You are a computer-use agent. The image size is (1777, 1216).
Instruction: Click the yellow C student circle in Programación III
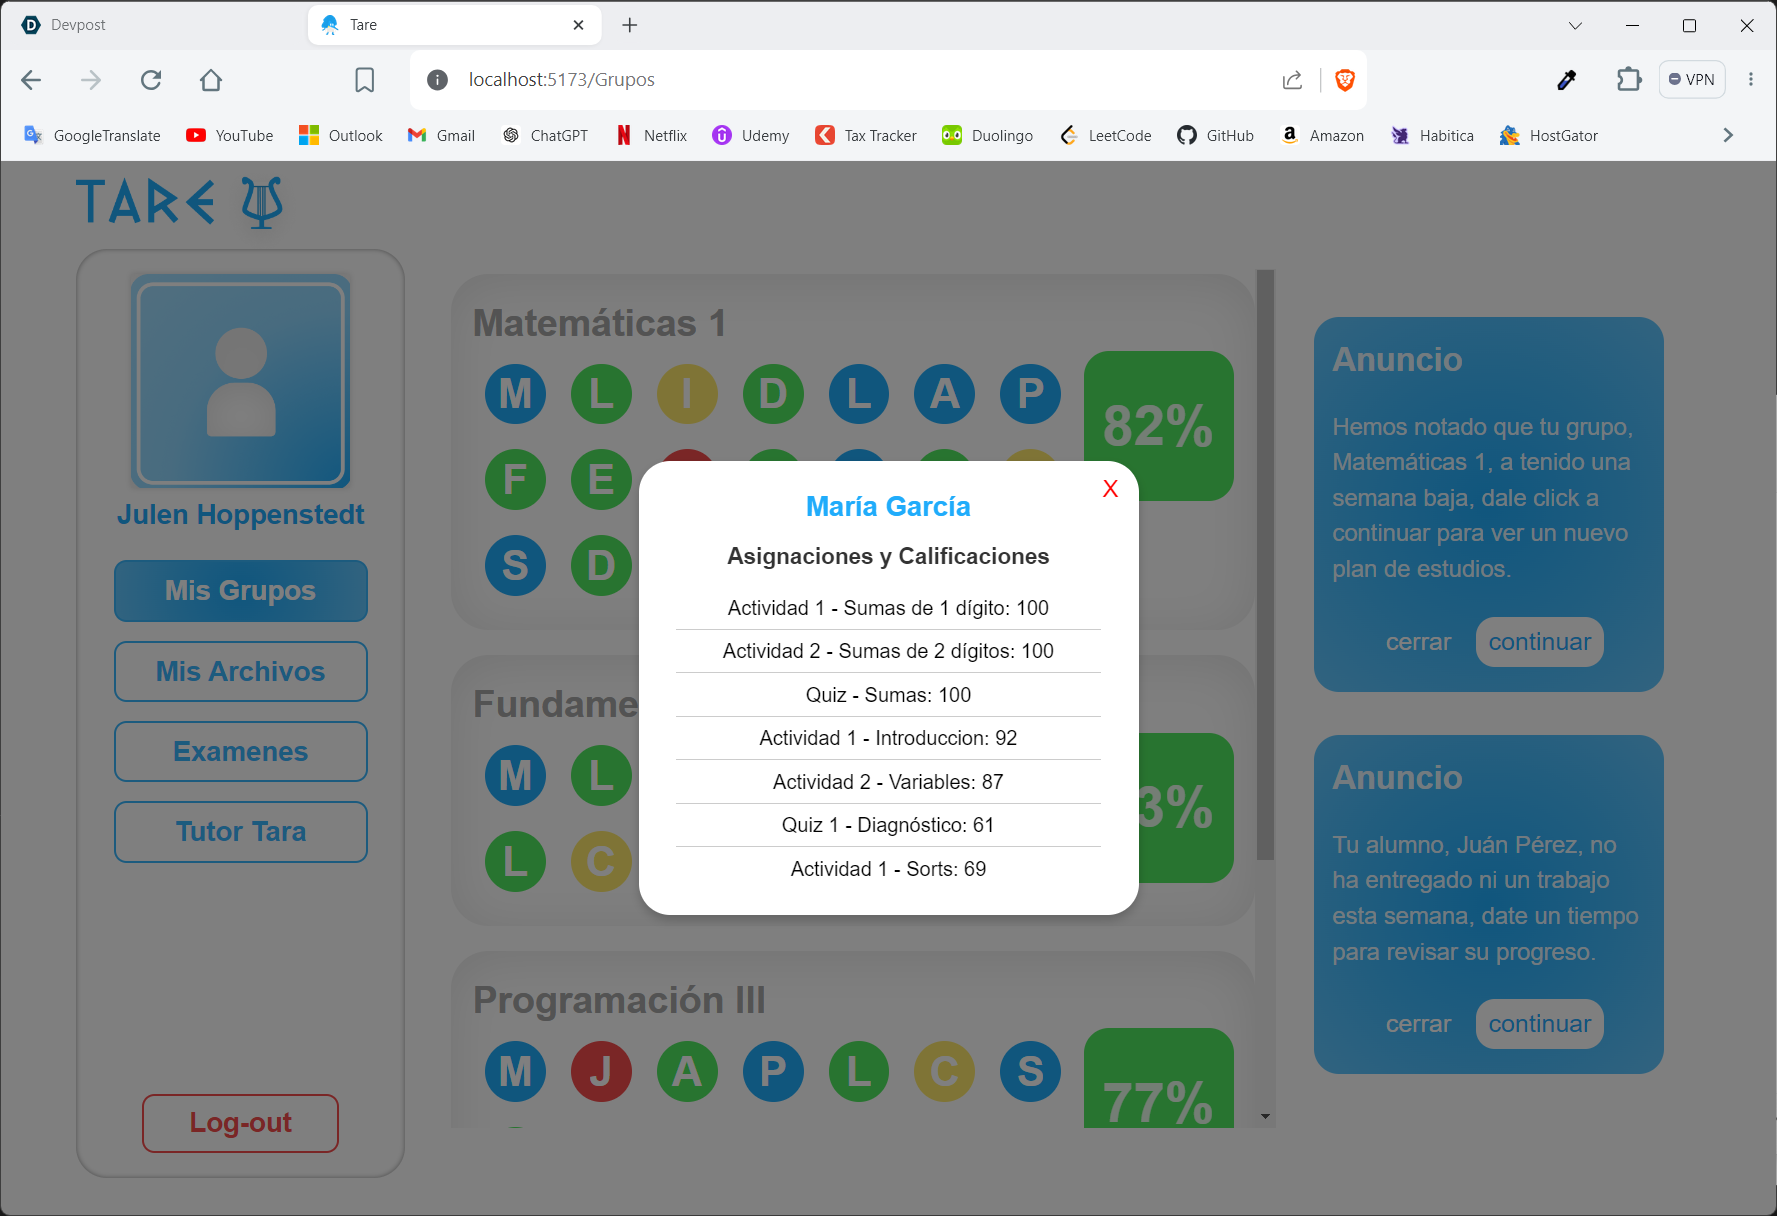point(945,1071)
